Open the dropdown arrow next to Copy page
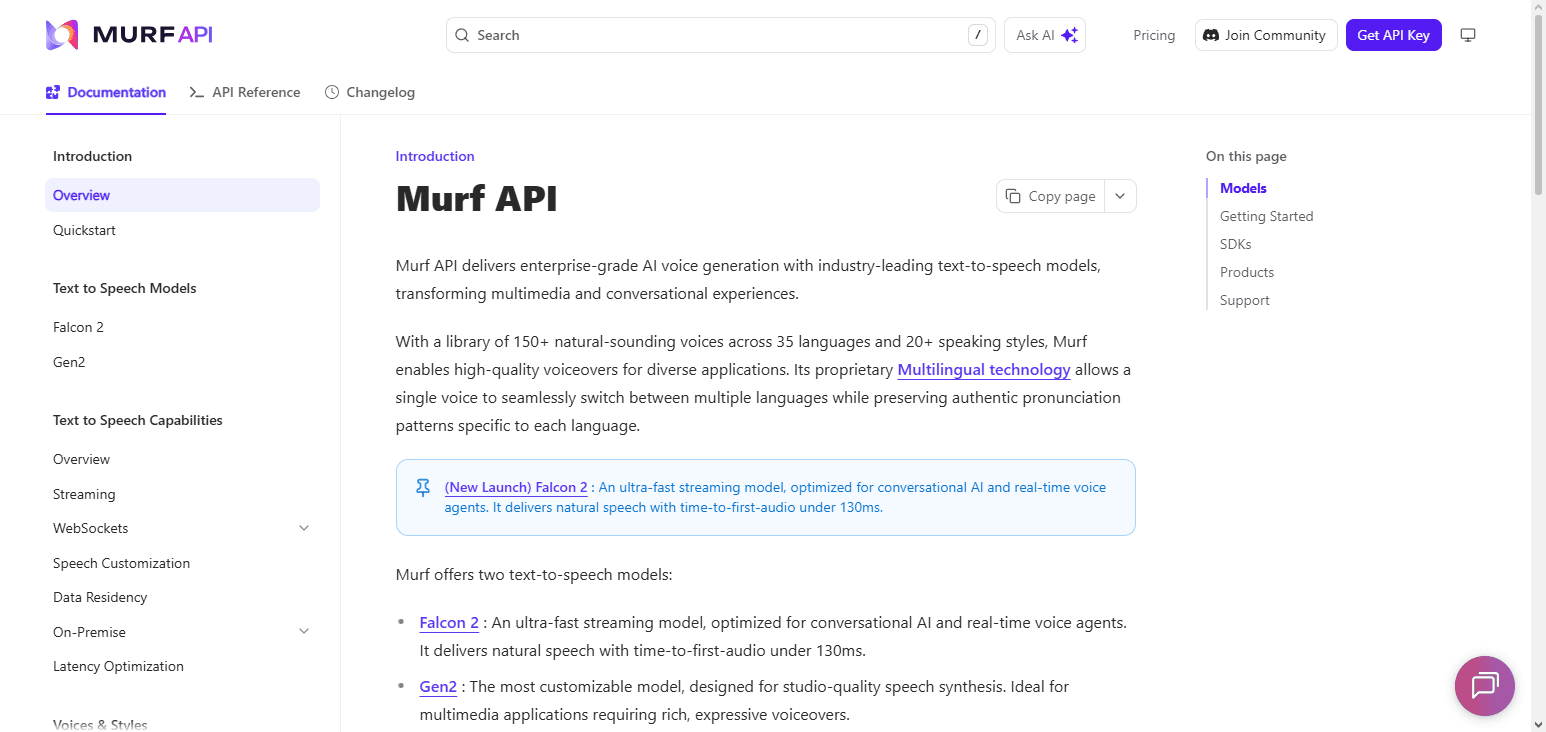Screen dimensions: 1546x732 [1120, 196]
